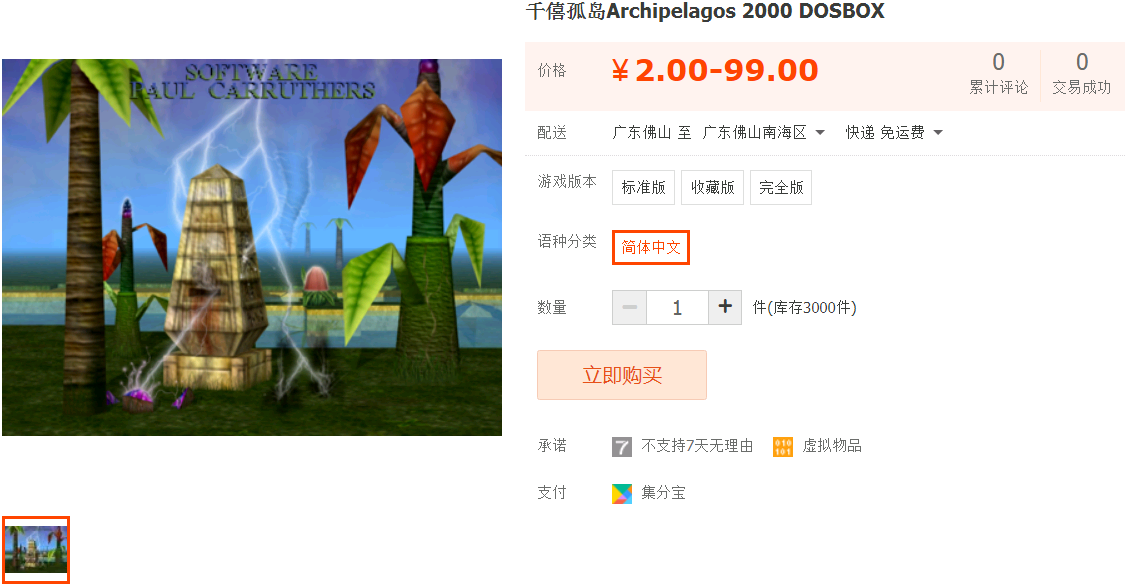Screen dimensions: 1129x585
Task: Open the 广东佛山南海区 delivery destination dropdown
Action: pos(763,133)
